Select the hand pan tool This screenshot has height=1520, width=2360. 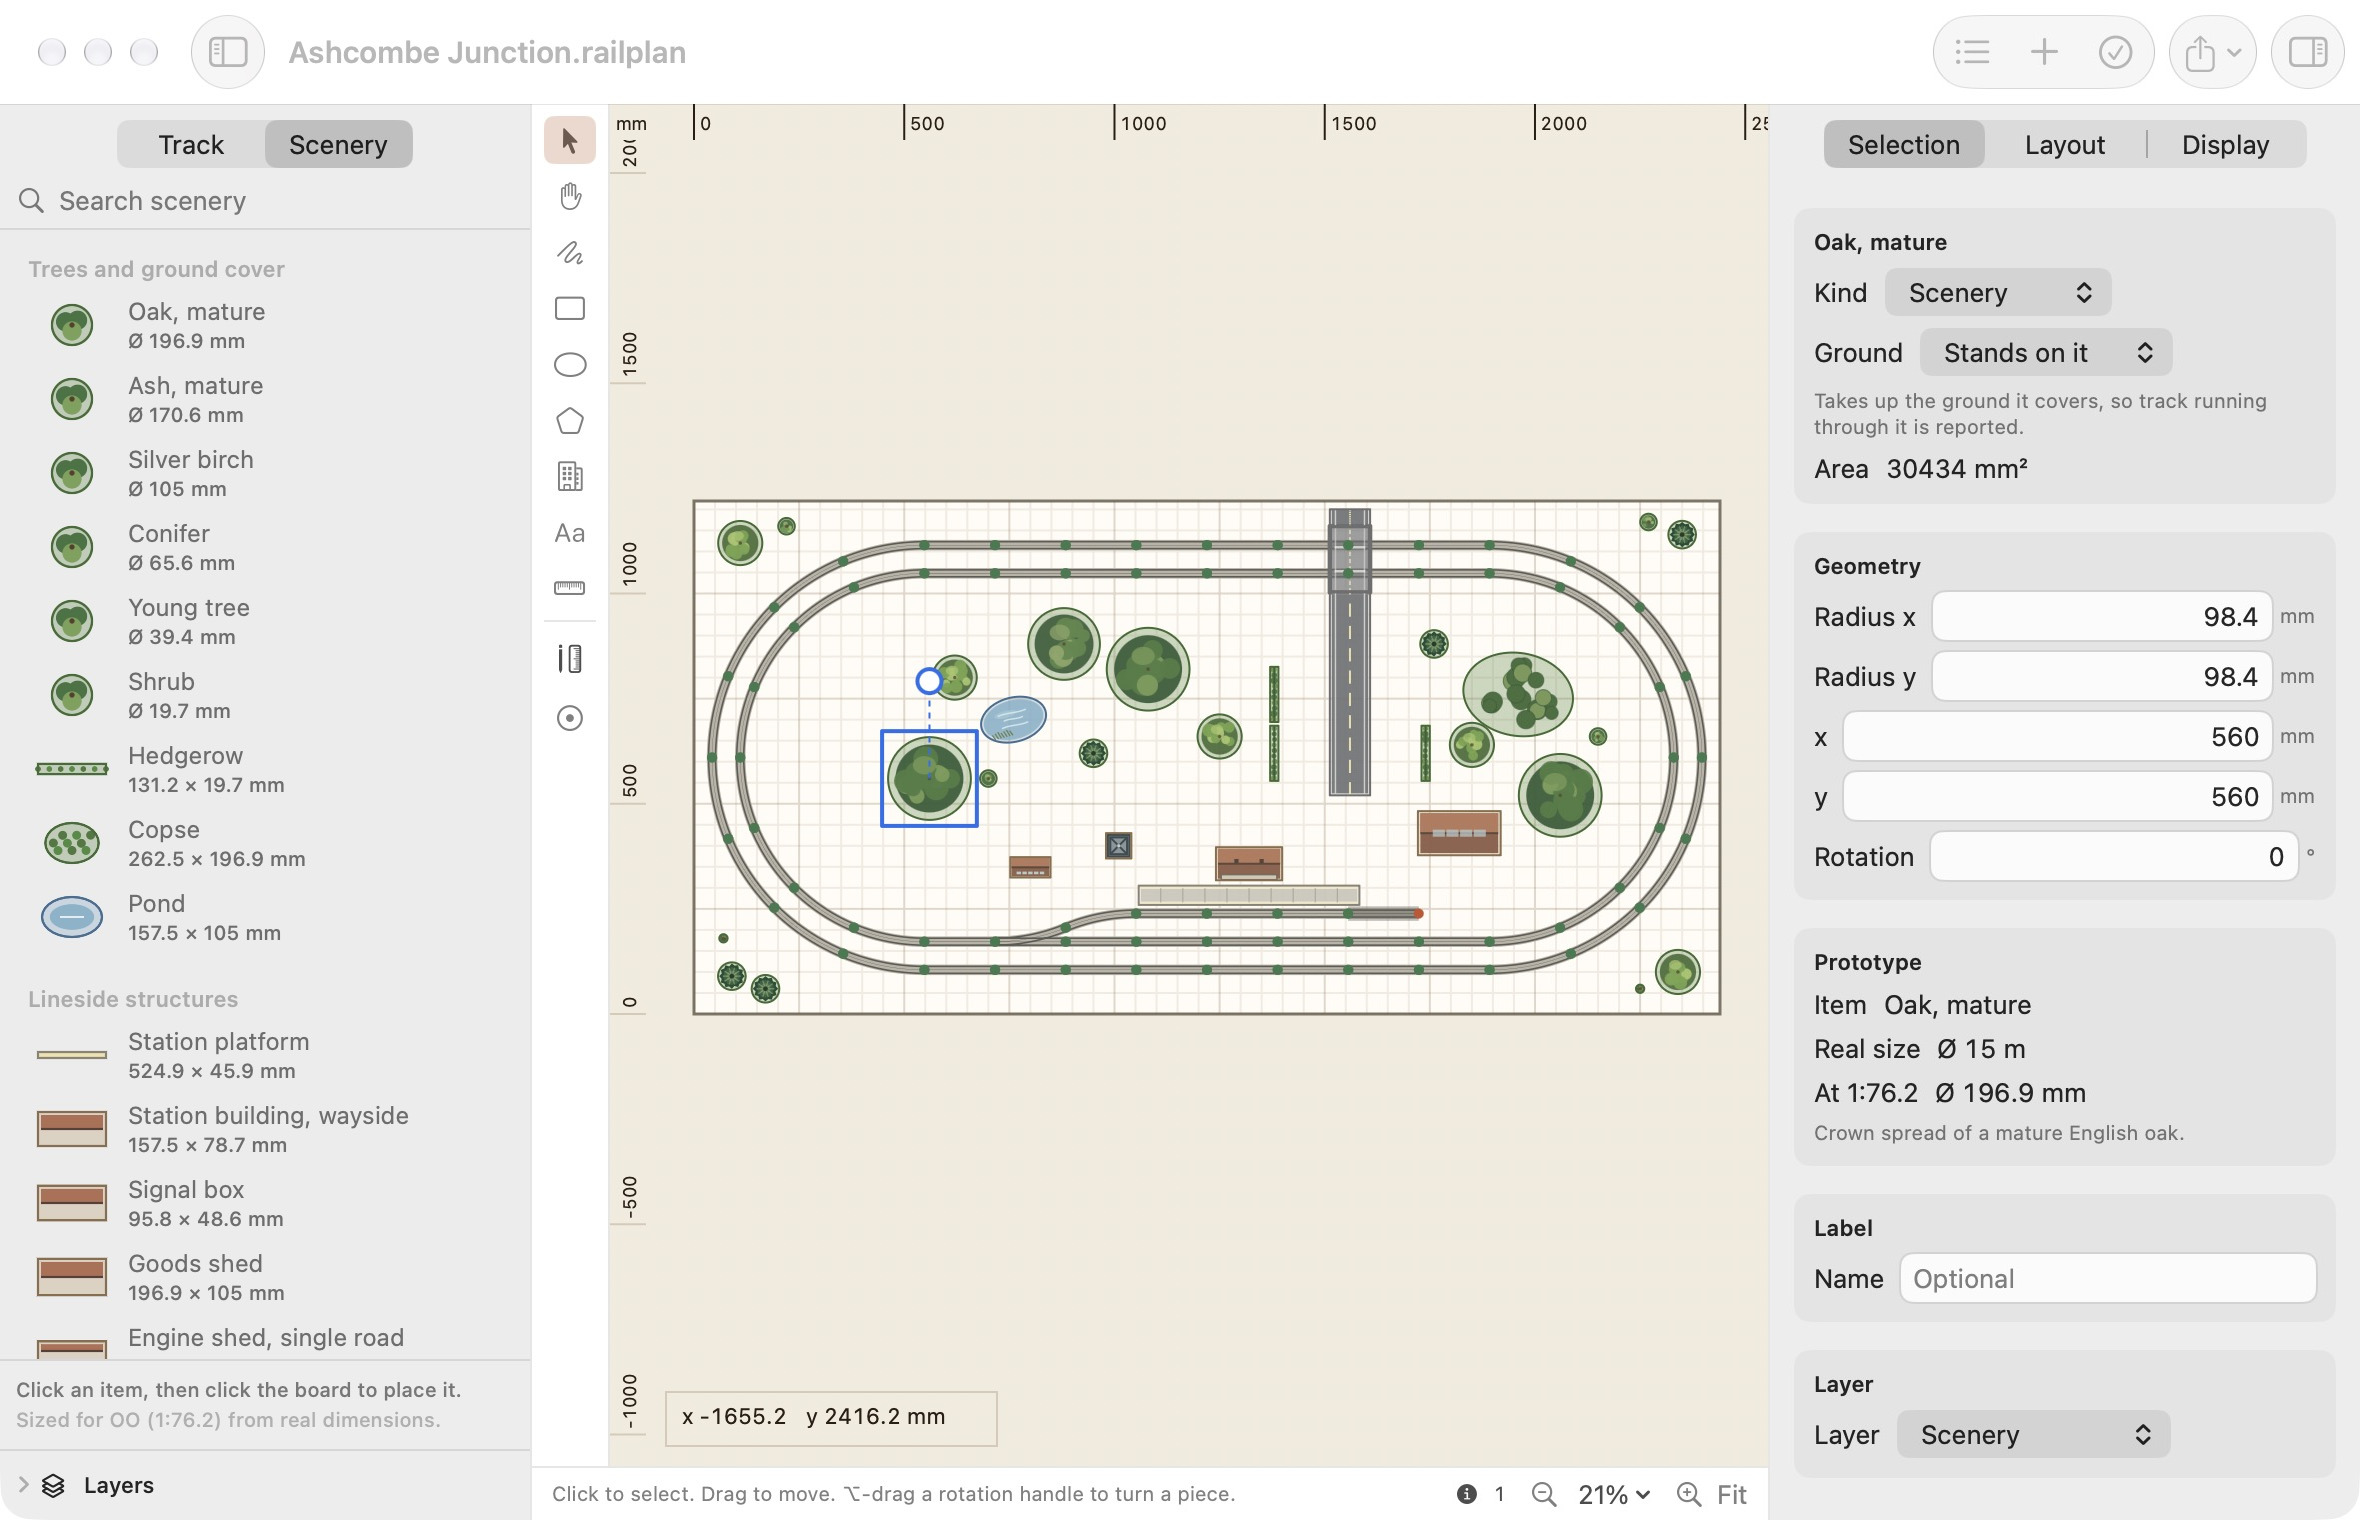click(x=570, y=196)
